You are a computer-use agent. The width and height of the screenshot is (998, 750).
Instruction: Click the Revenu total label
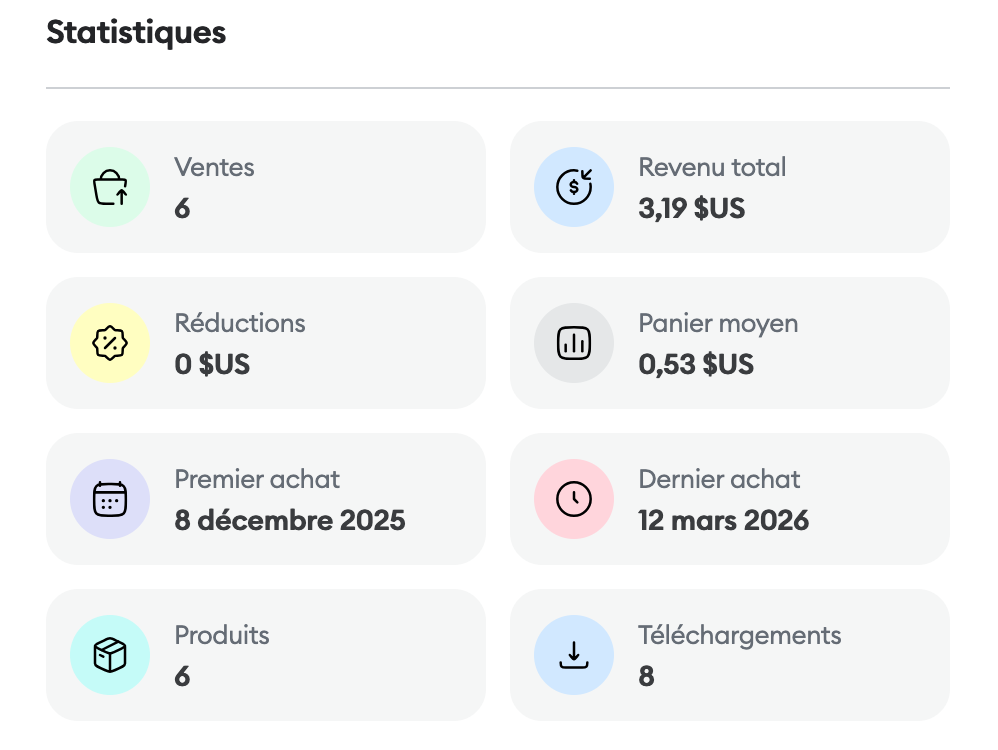712,167
